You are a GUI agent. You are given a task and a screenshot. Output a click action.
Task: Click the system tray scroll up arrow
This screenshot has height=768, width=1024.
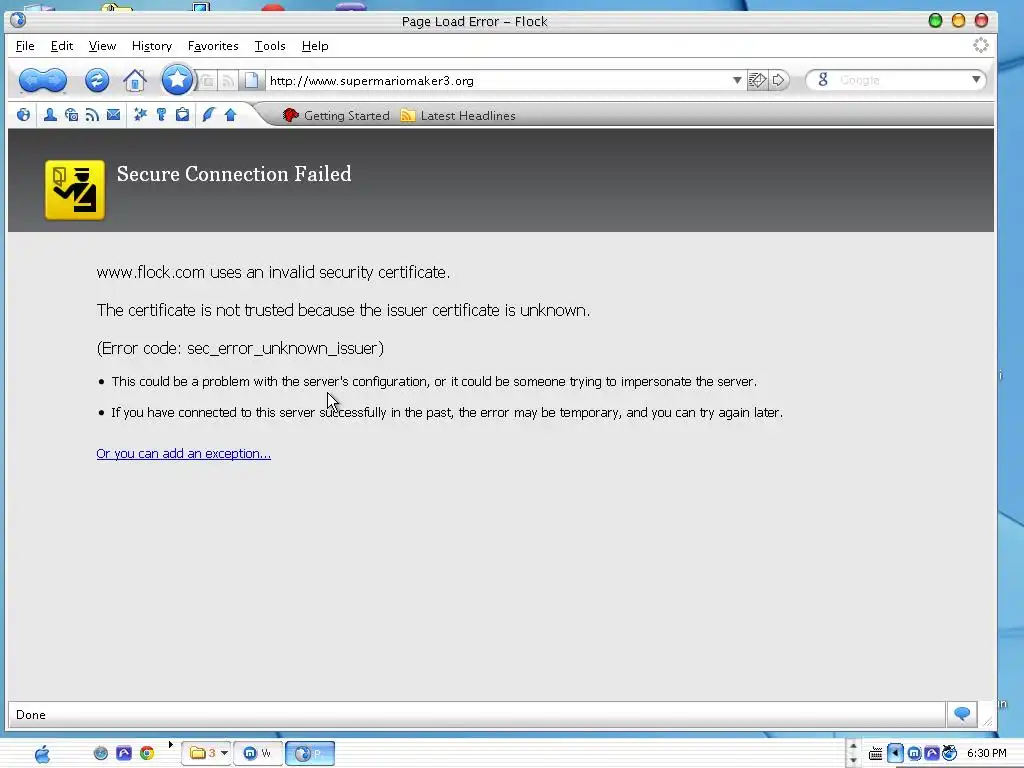(852, 745)
